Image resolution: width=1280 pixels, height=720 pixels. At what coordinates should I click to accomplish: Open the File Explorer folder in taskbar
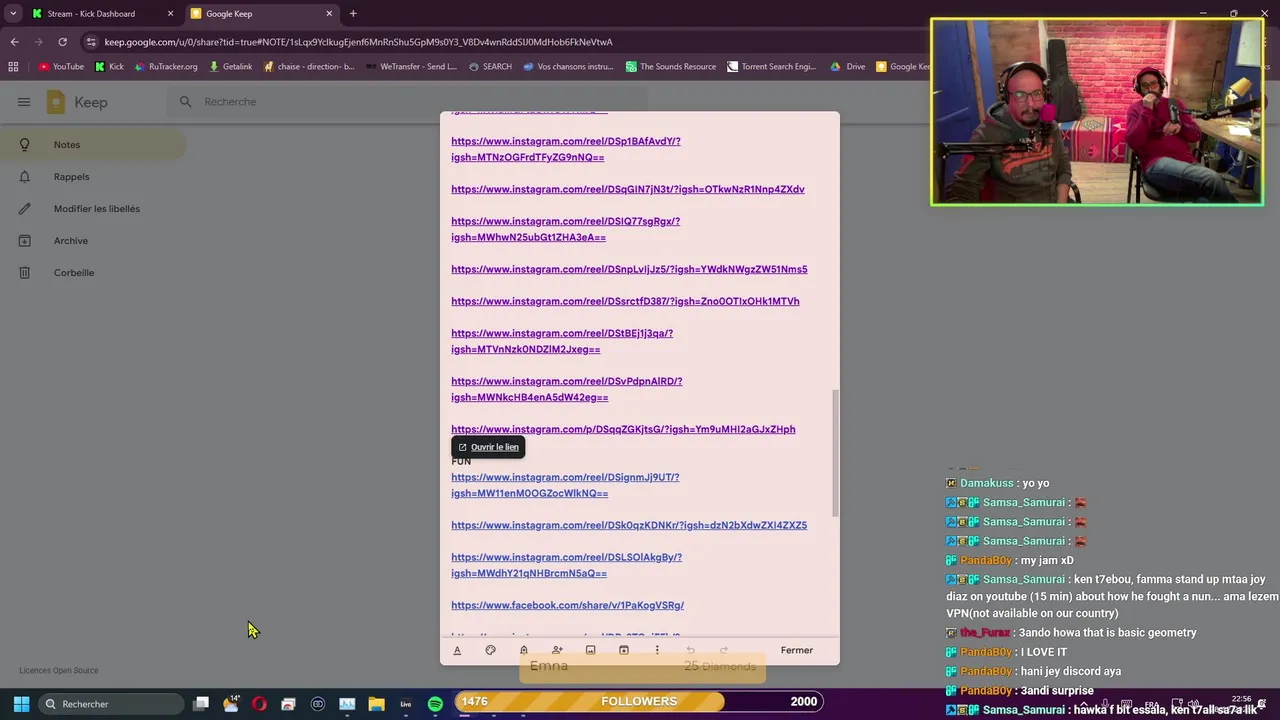(x=376, y=704)
